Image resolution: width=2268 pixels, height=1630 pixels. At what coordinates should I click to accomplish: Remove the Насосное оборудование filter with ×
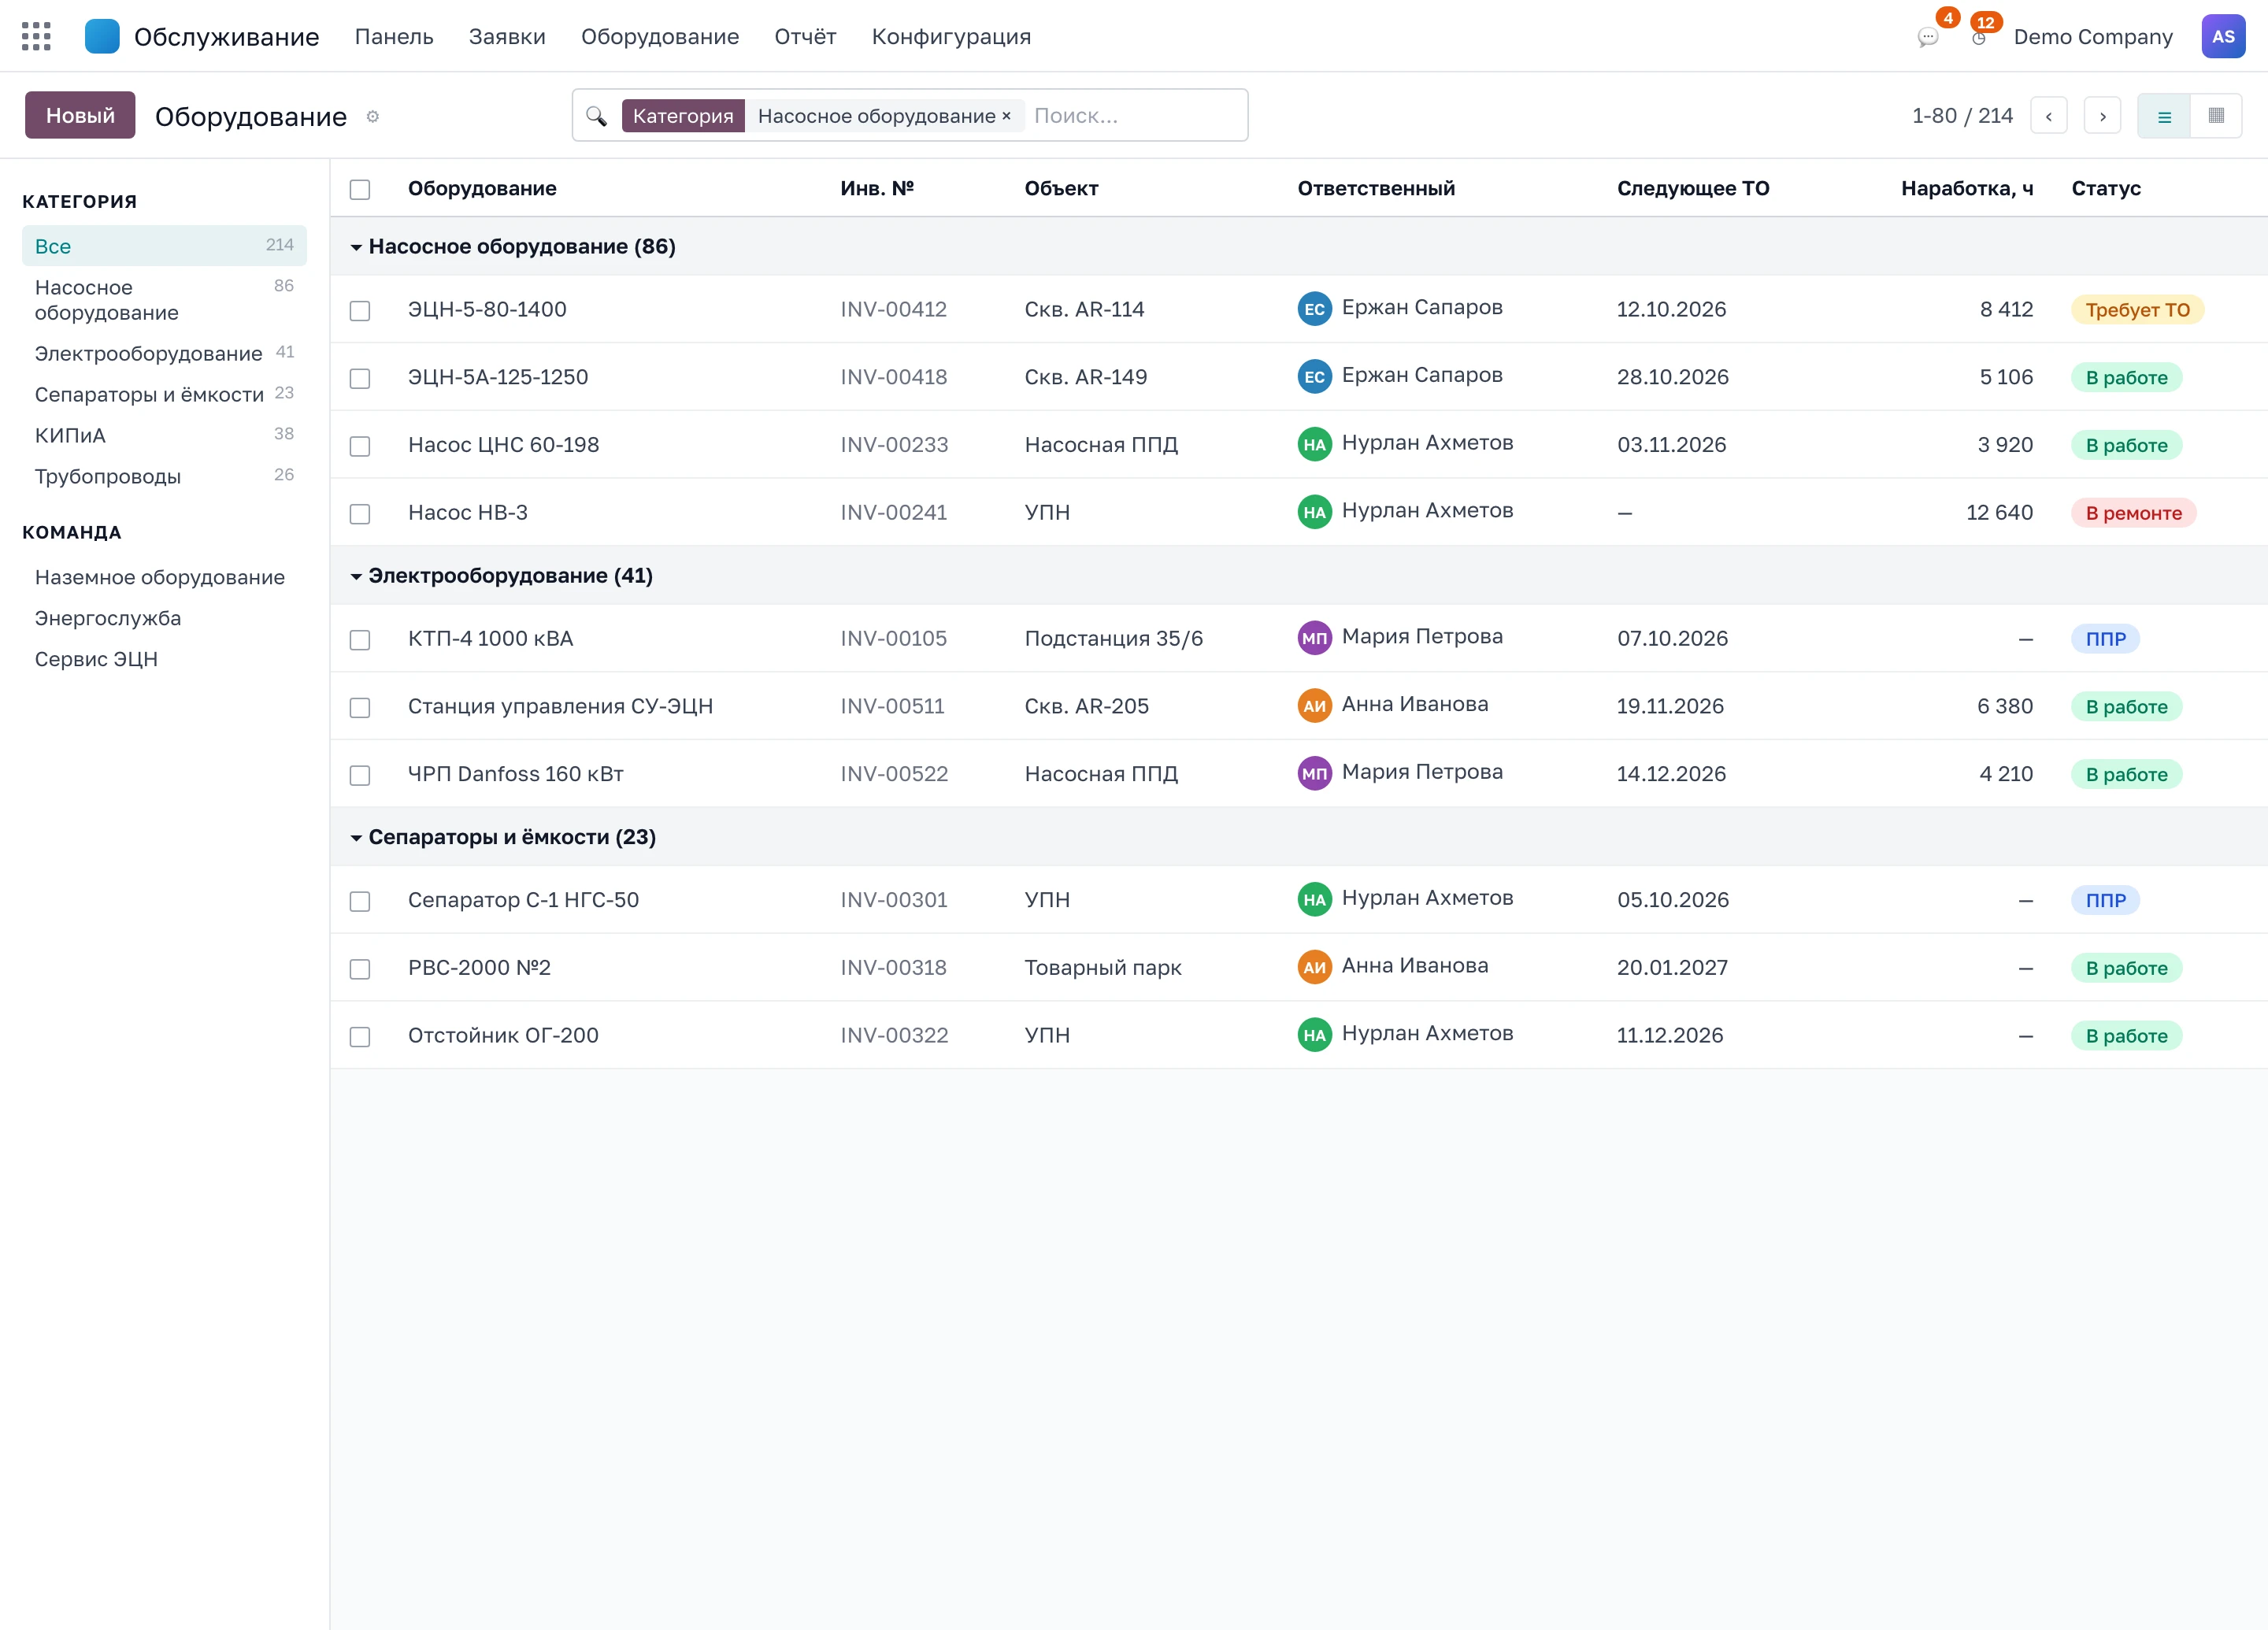(1006, 116)
